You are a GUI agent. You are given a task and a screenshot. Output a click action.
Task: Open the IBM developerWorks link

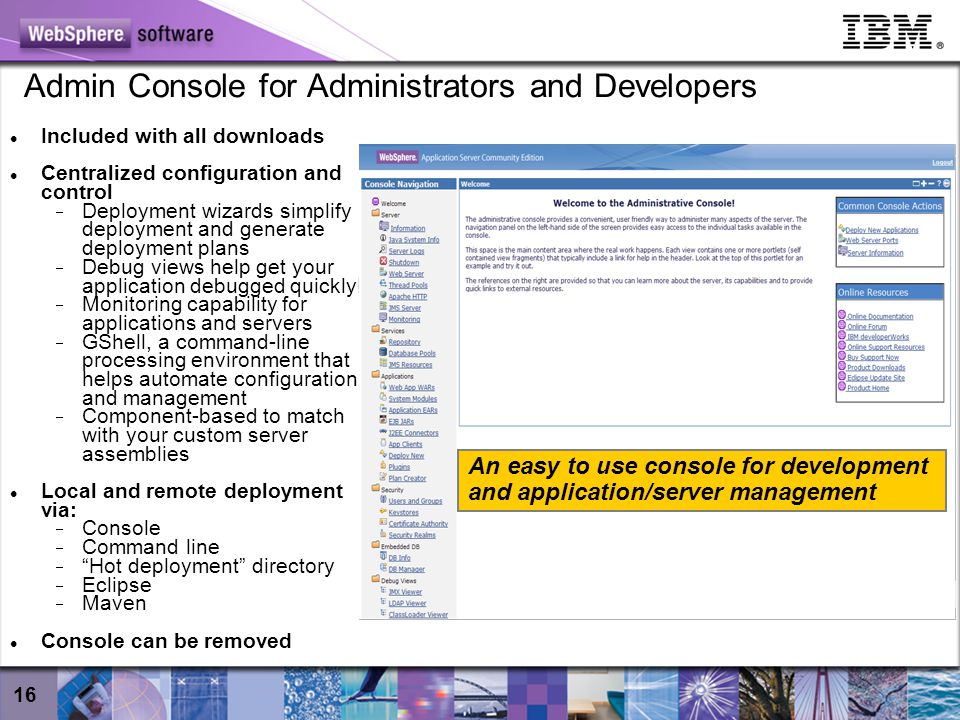coord(878,337)
